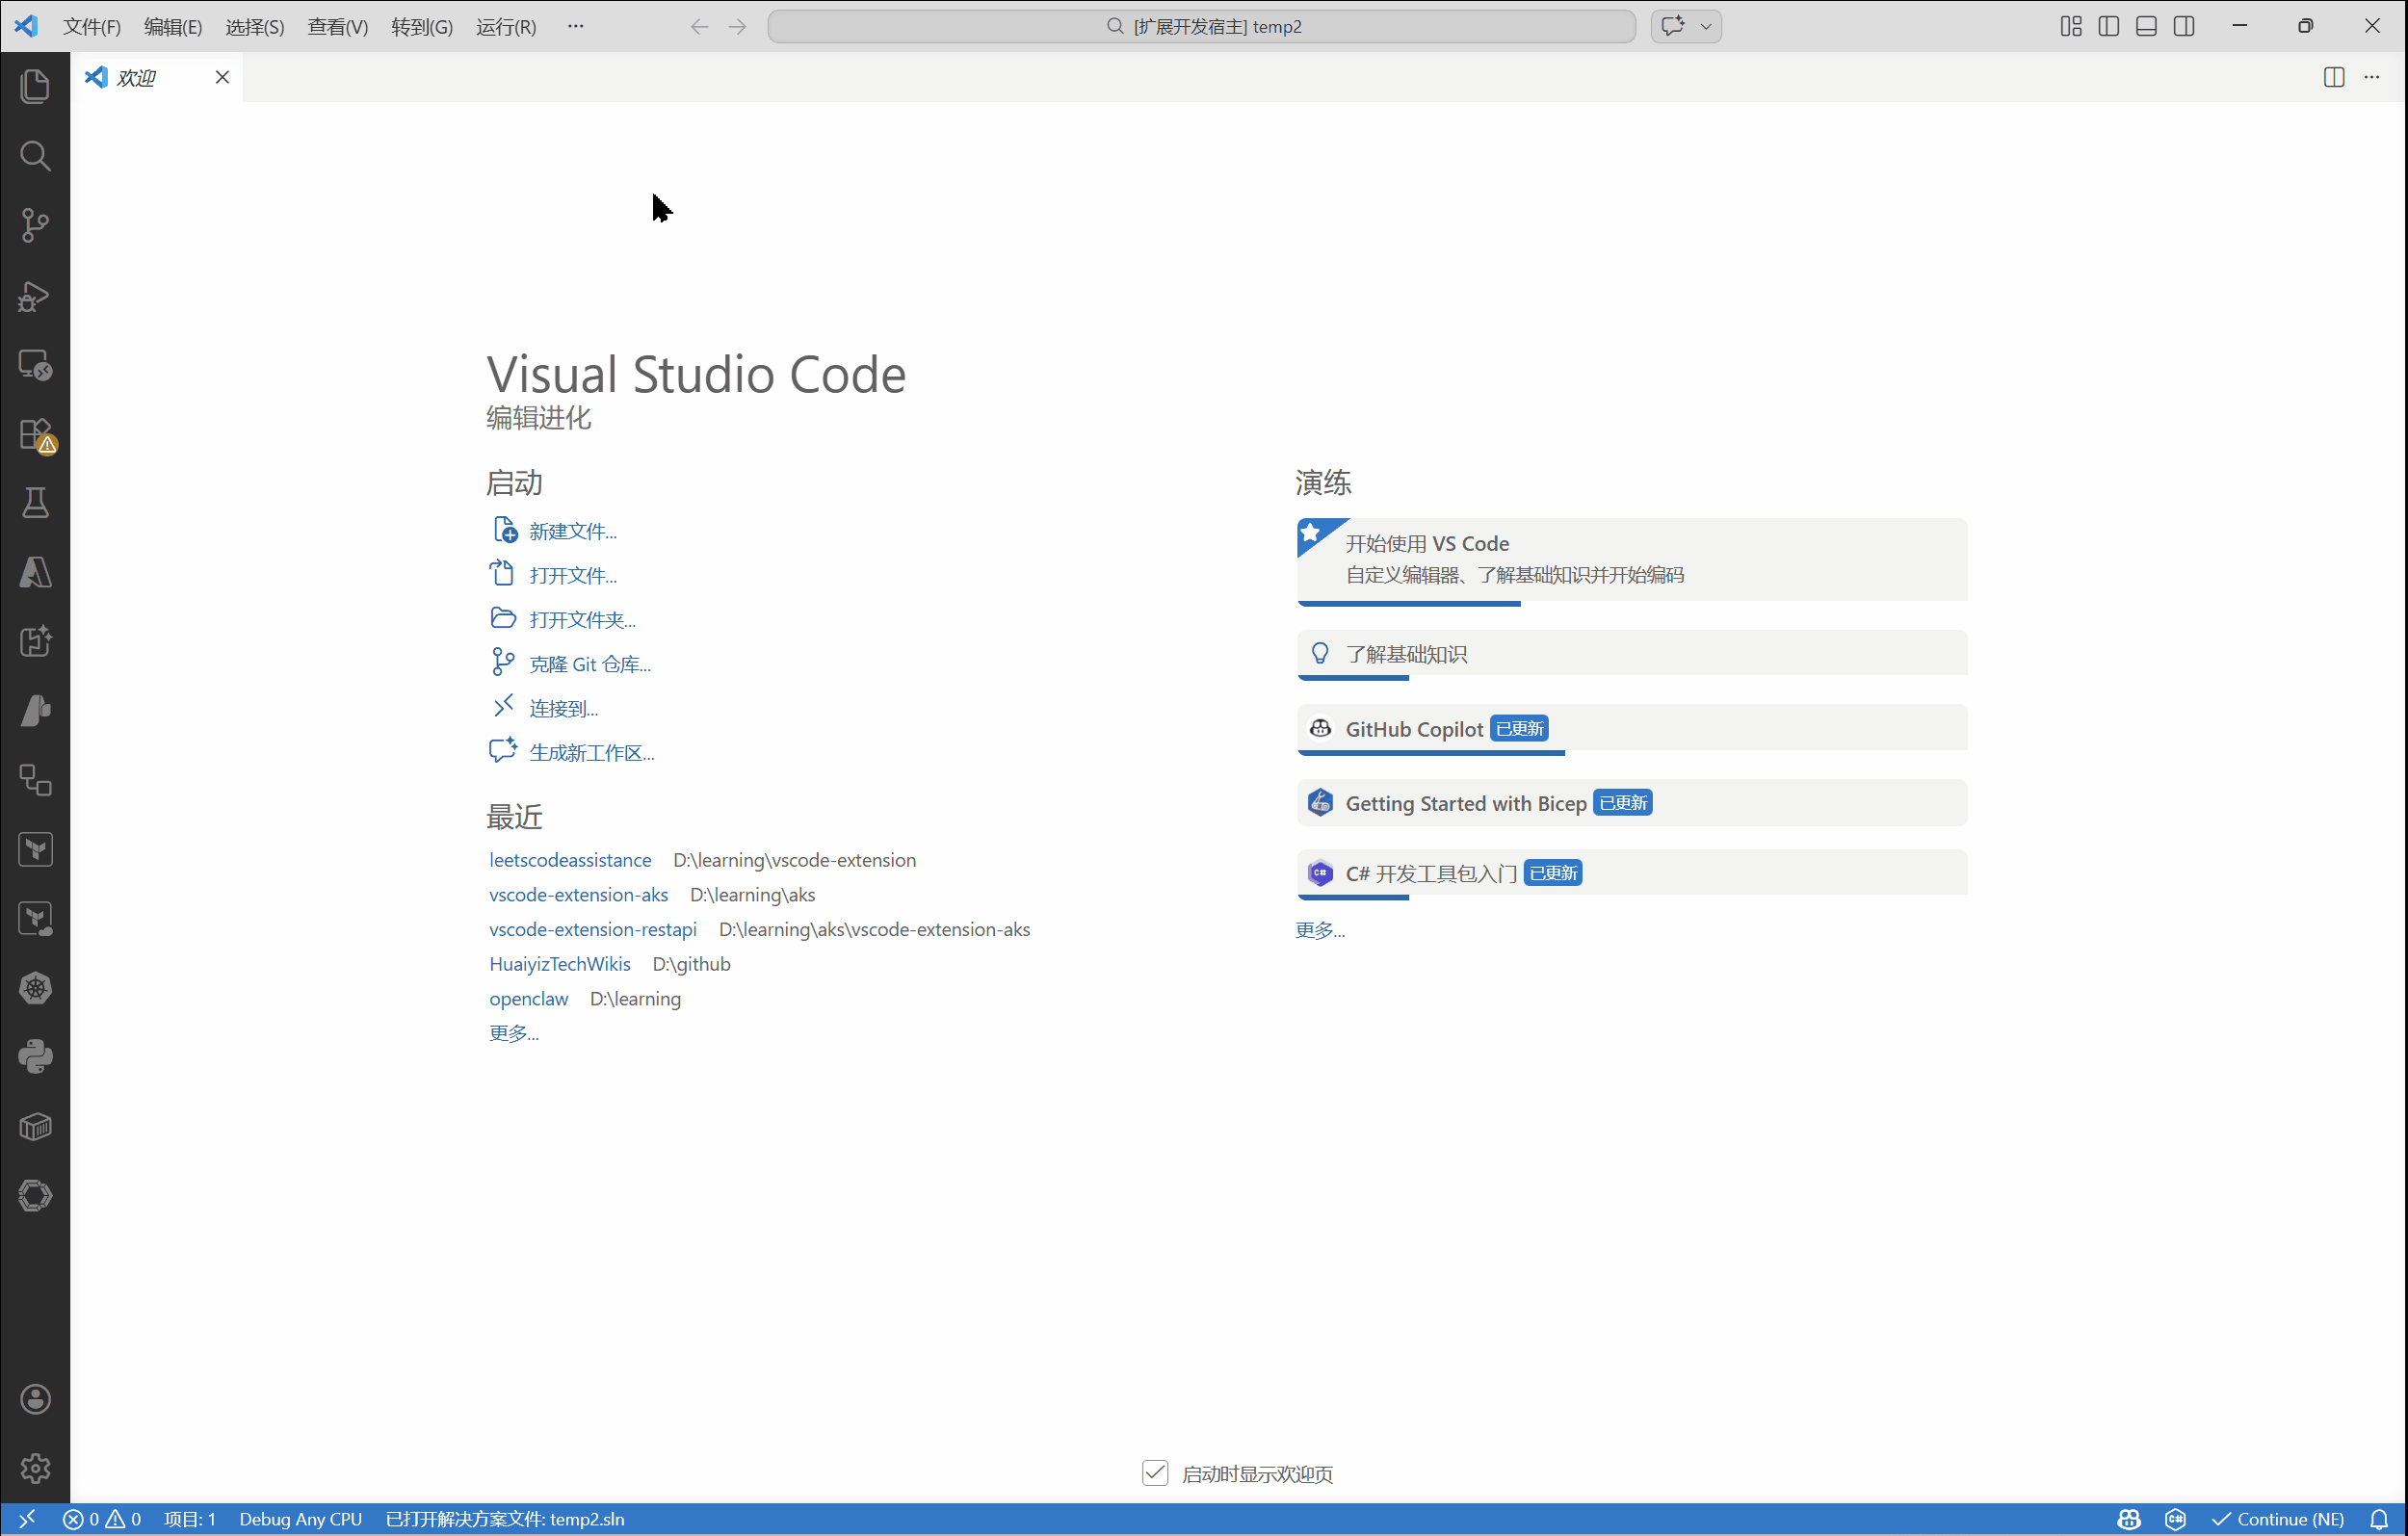The image size is (2408, 1536).
Task: Open recent folder vscode-extension-aks
Action: pos(578,895)
